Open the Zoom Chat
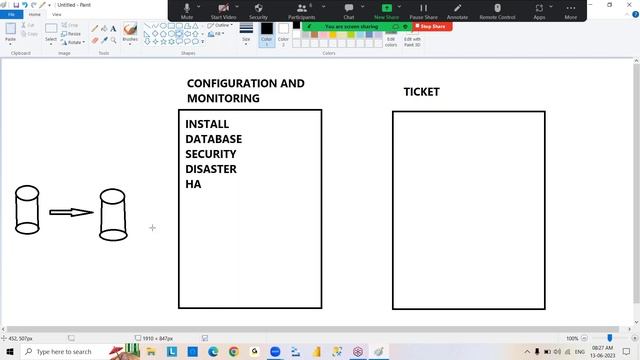The image size is (640, 360). click(349, 11)
